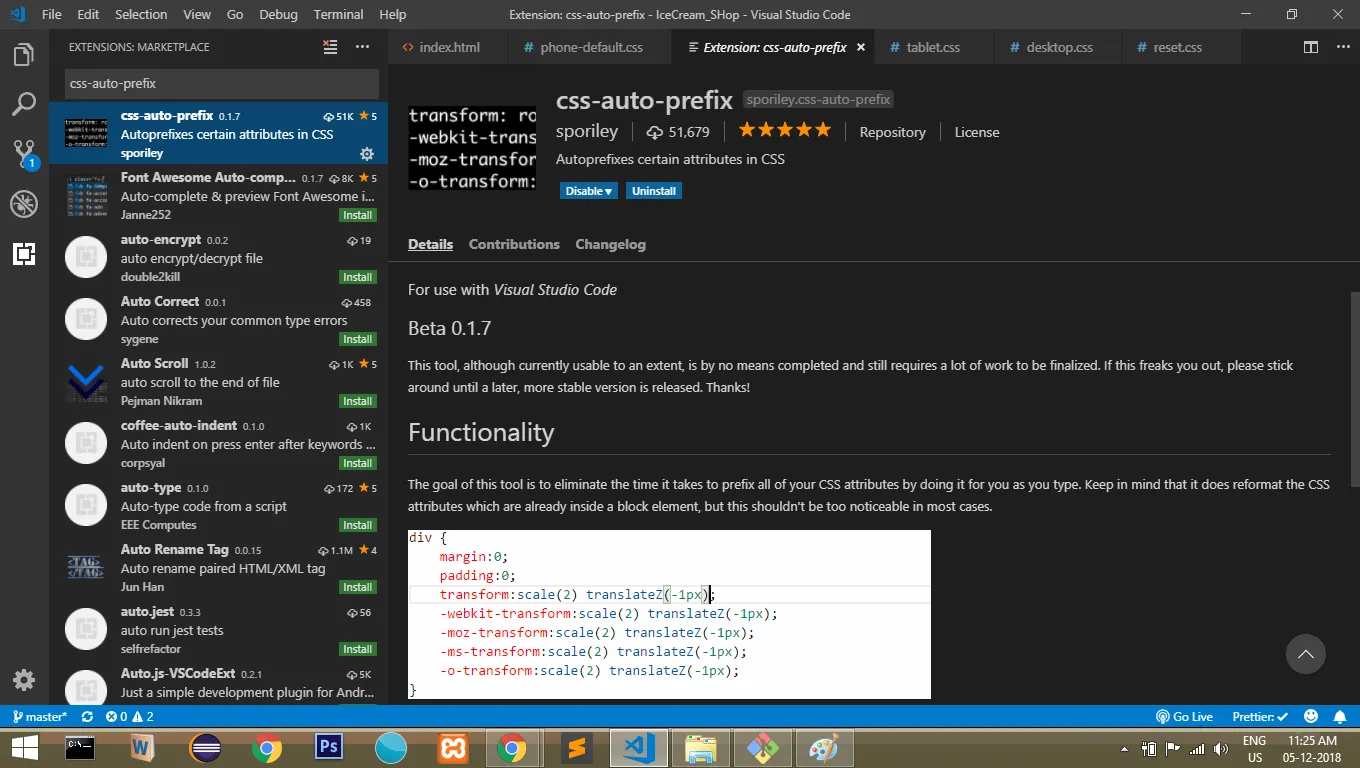Click the css-auto-prefix extension logo image

click(x=472, y=147)
